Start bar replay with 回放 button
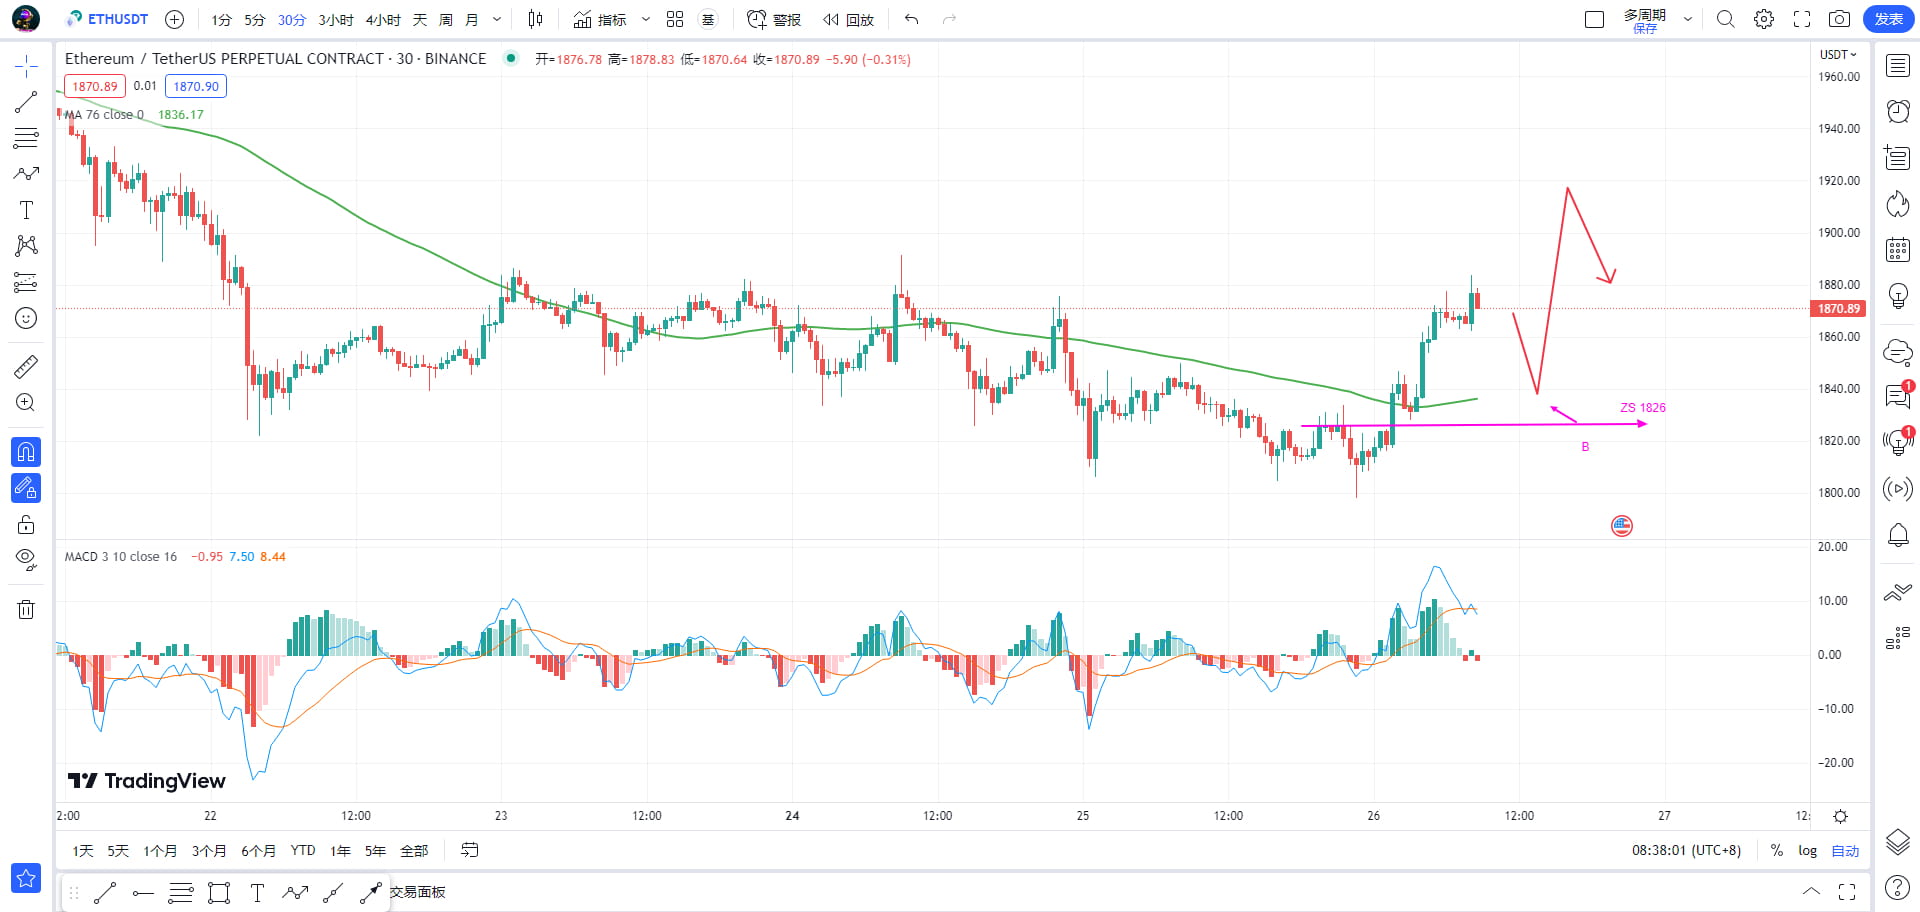This screenshot has width=1920, height=912. tap(848, 19)
